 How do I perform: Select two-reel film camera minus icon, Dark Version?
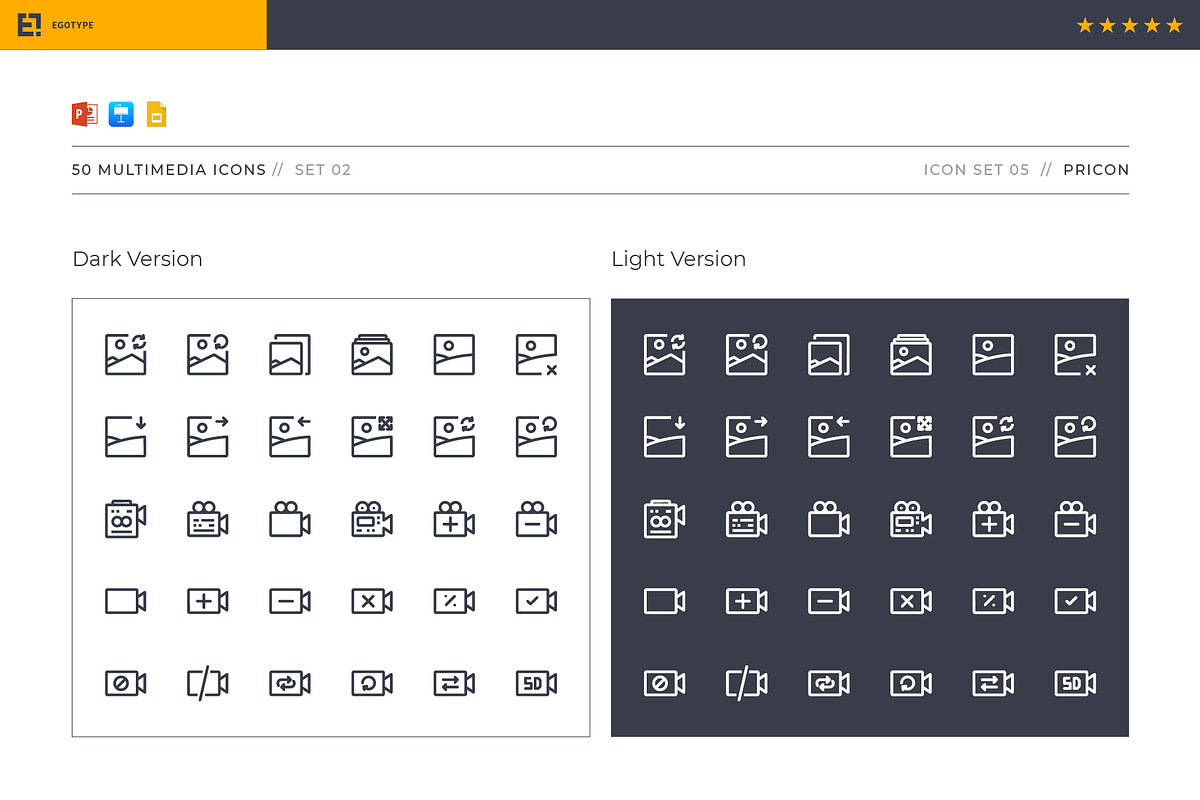point(536,520)
